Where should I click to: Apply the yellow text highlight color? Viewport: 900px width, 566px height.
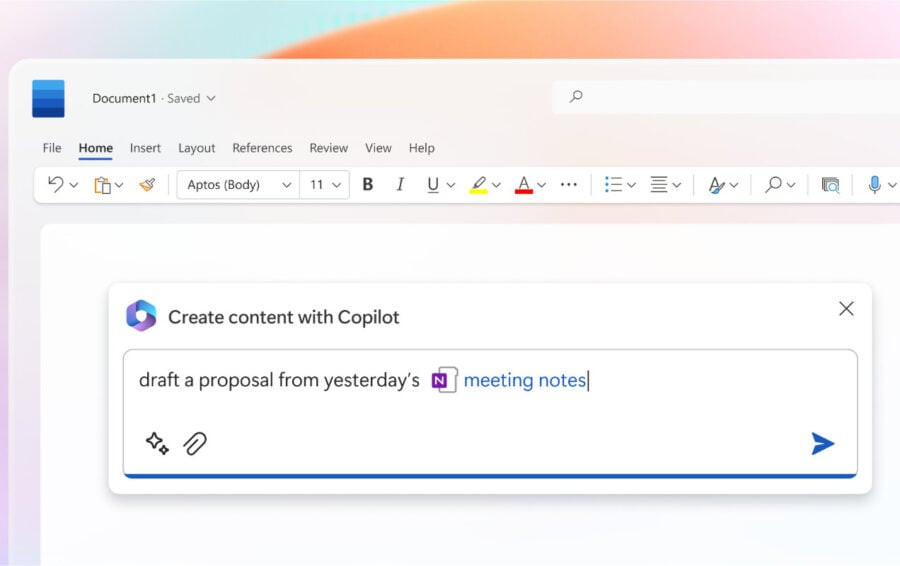click(478, 185)
